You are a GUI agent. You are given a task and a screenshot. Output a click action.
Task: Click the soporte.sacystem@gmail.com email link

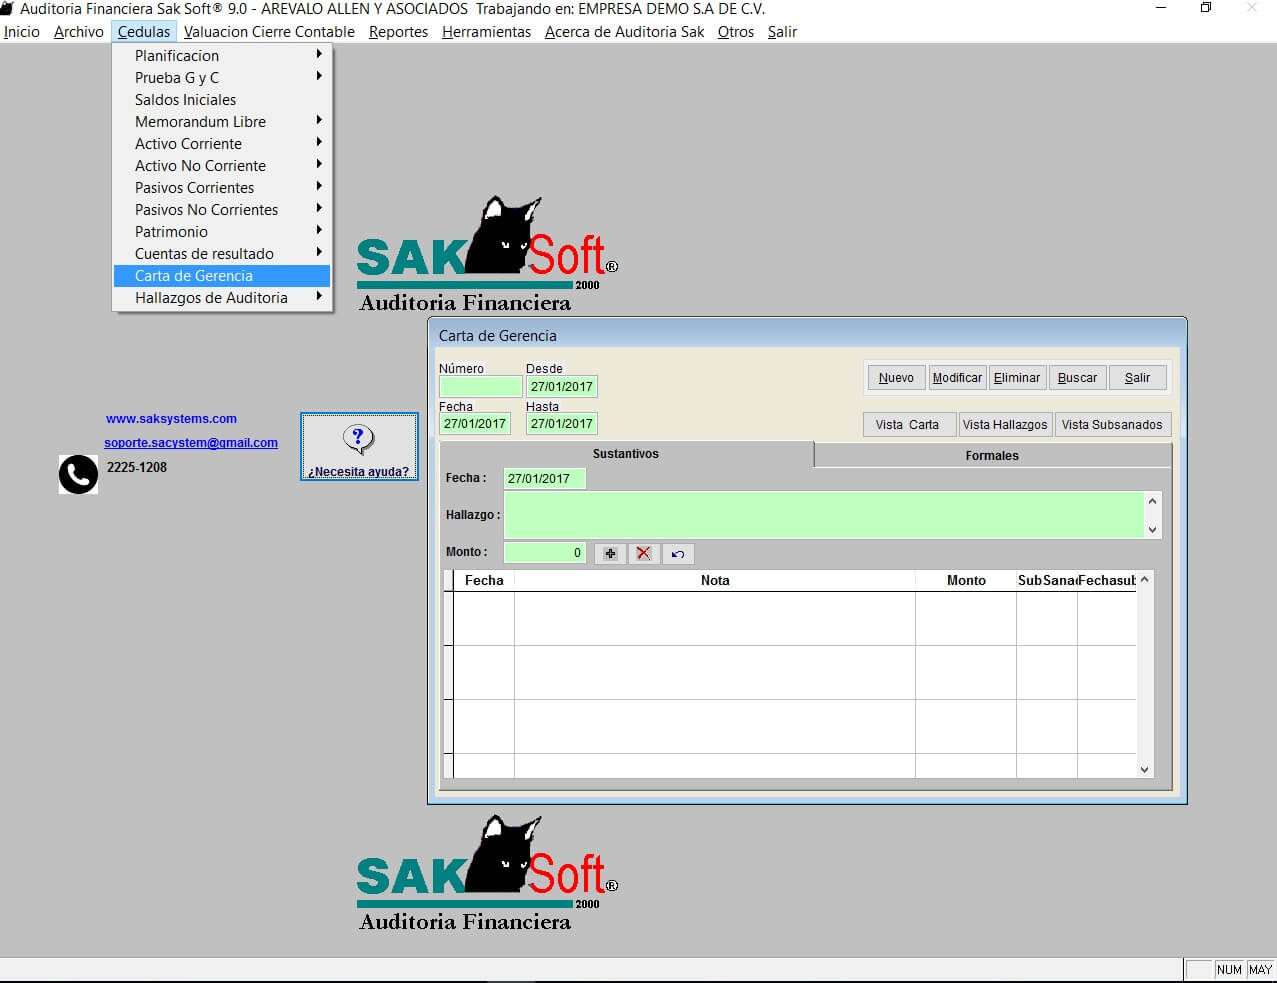tap(191, 443)
